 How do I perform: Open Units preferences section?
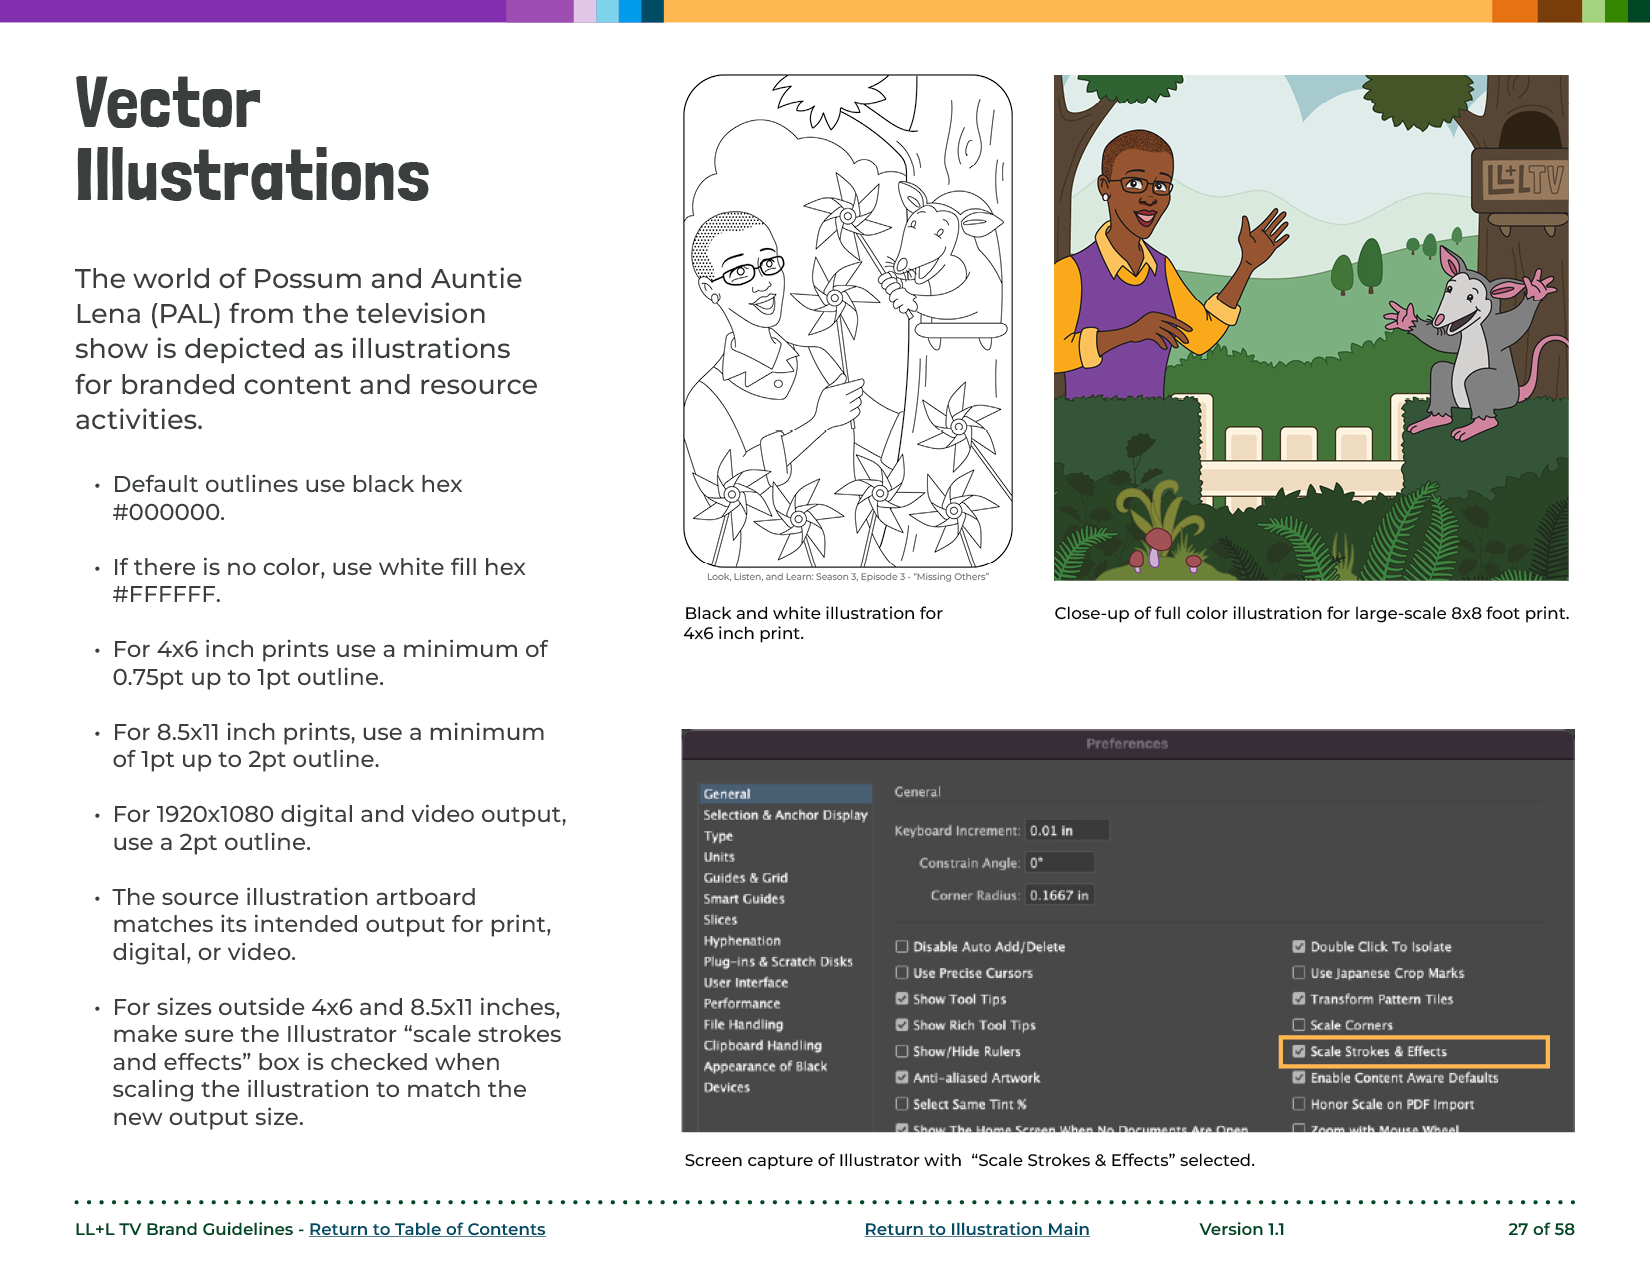click(x=719, y=857)
